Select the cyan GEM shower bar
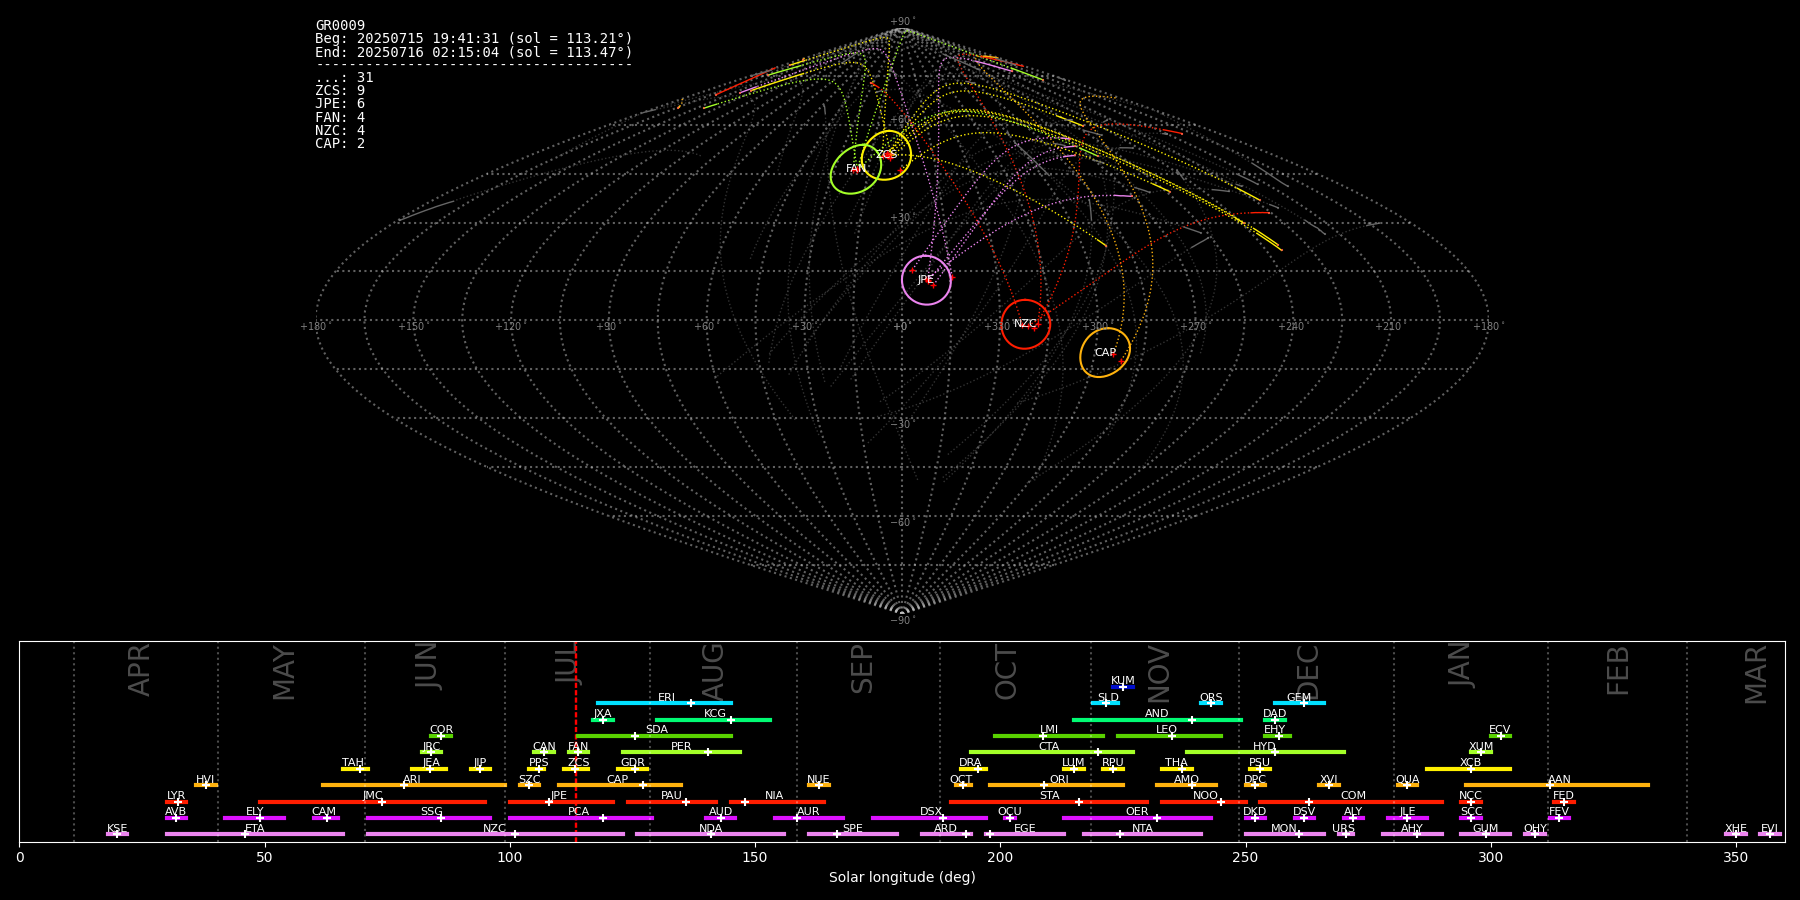1800x900 pixels. (x=1299, y=703)
